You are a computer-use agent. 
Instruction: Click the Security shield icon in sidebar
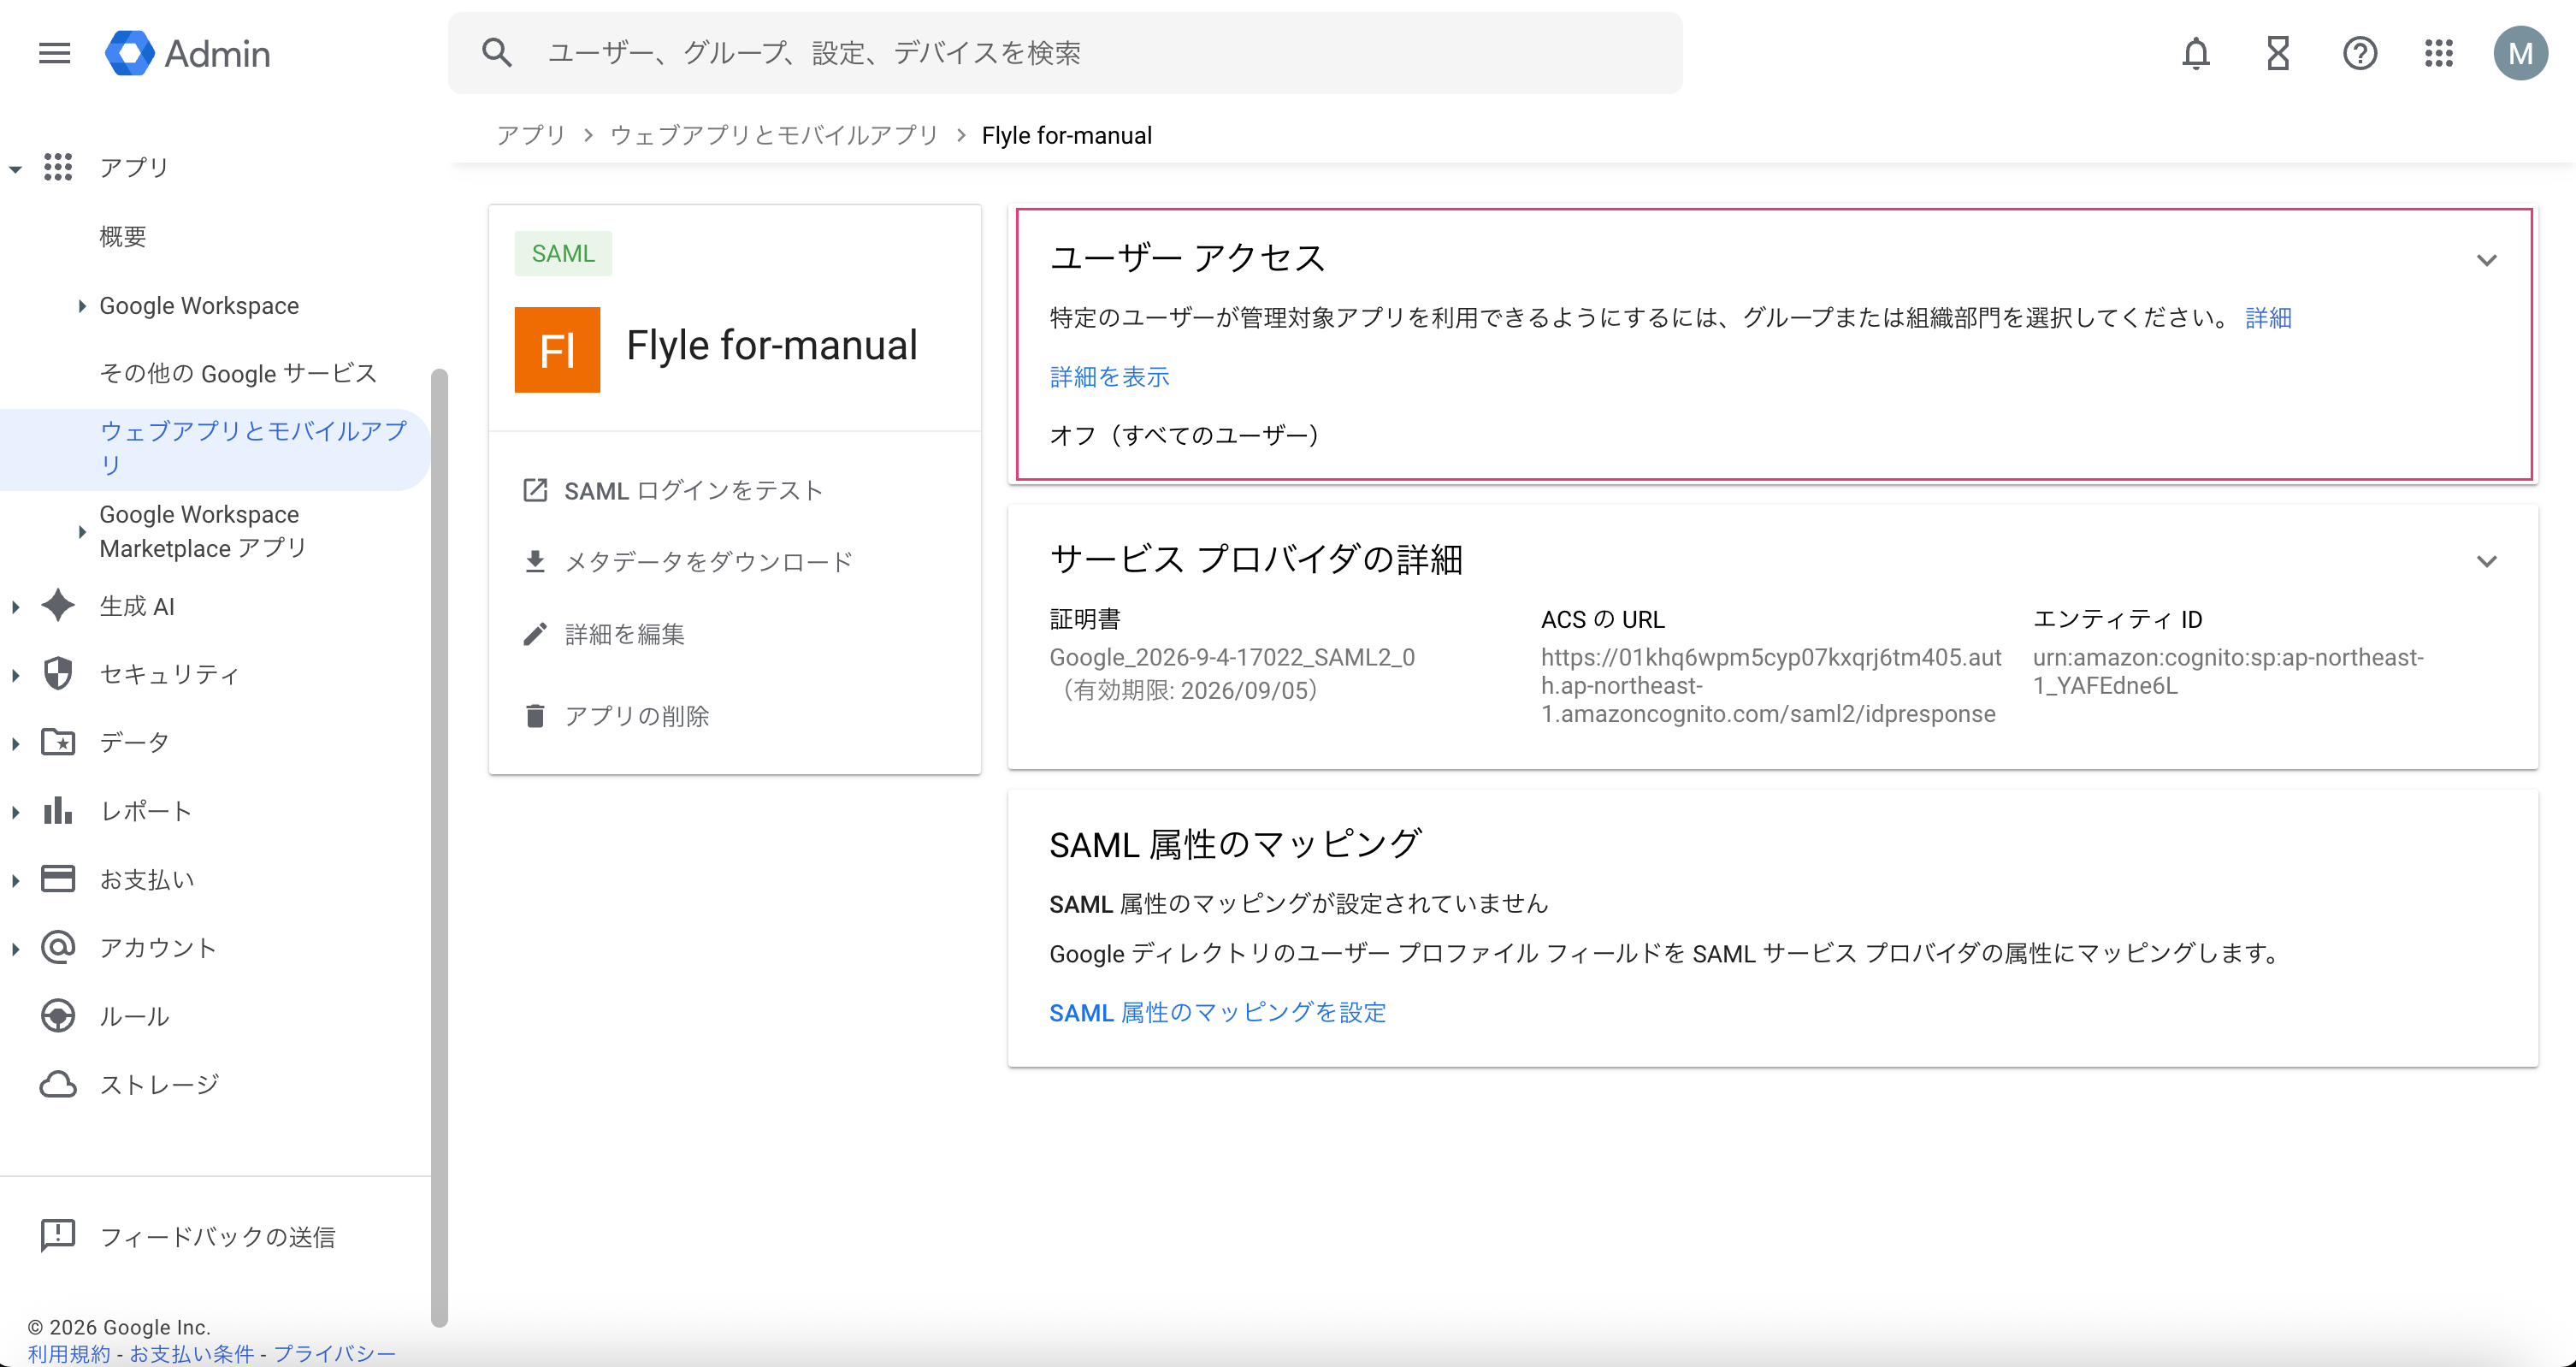coord(58,674)
